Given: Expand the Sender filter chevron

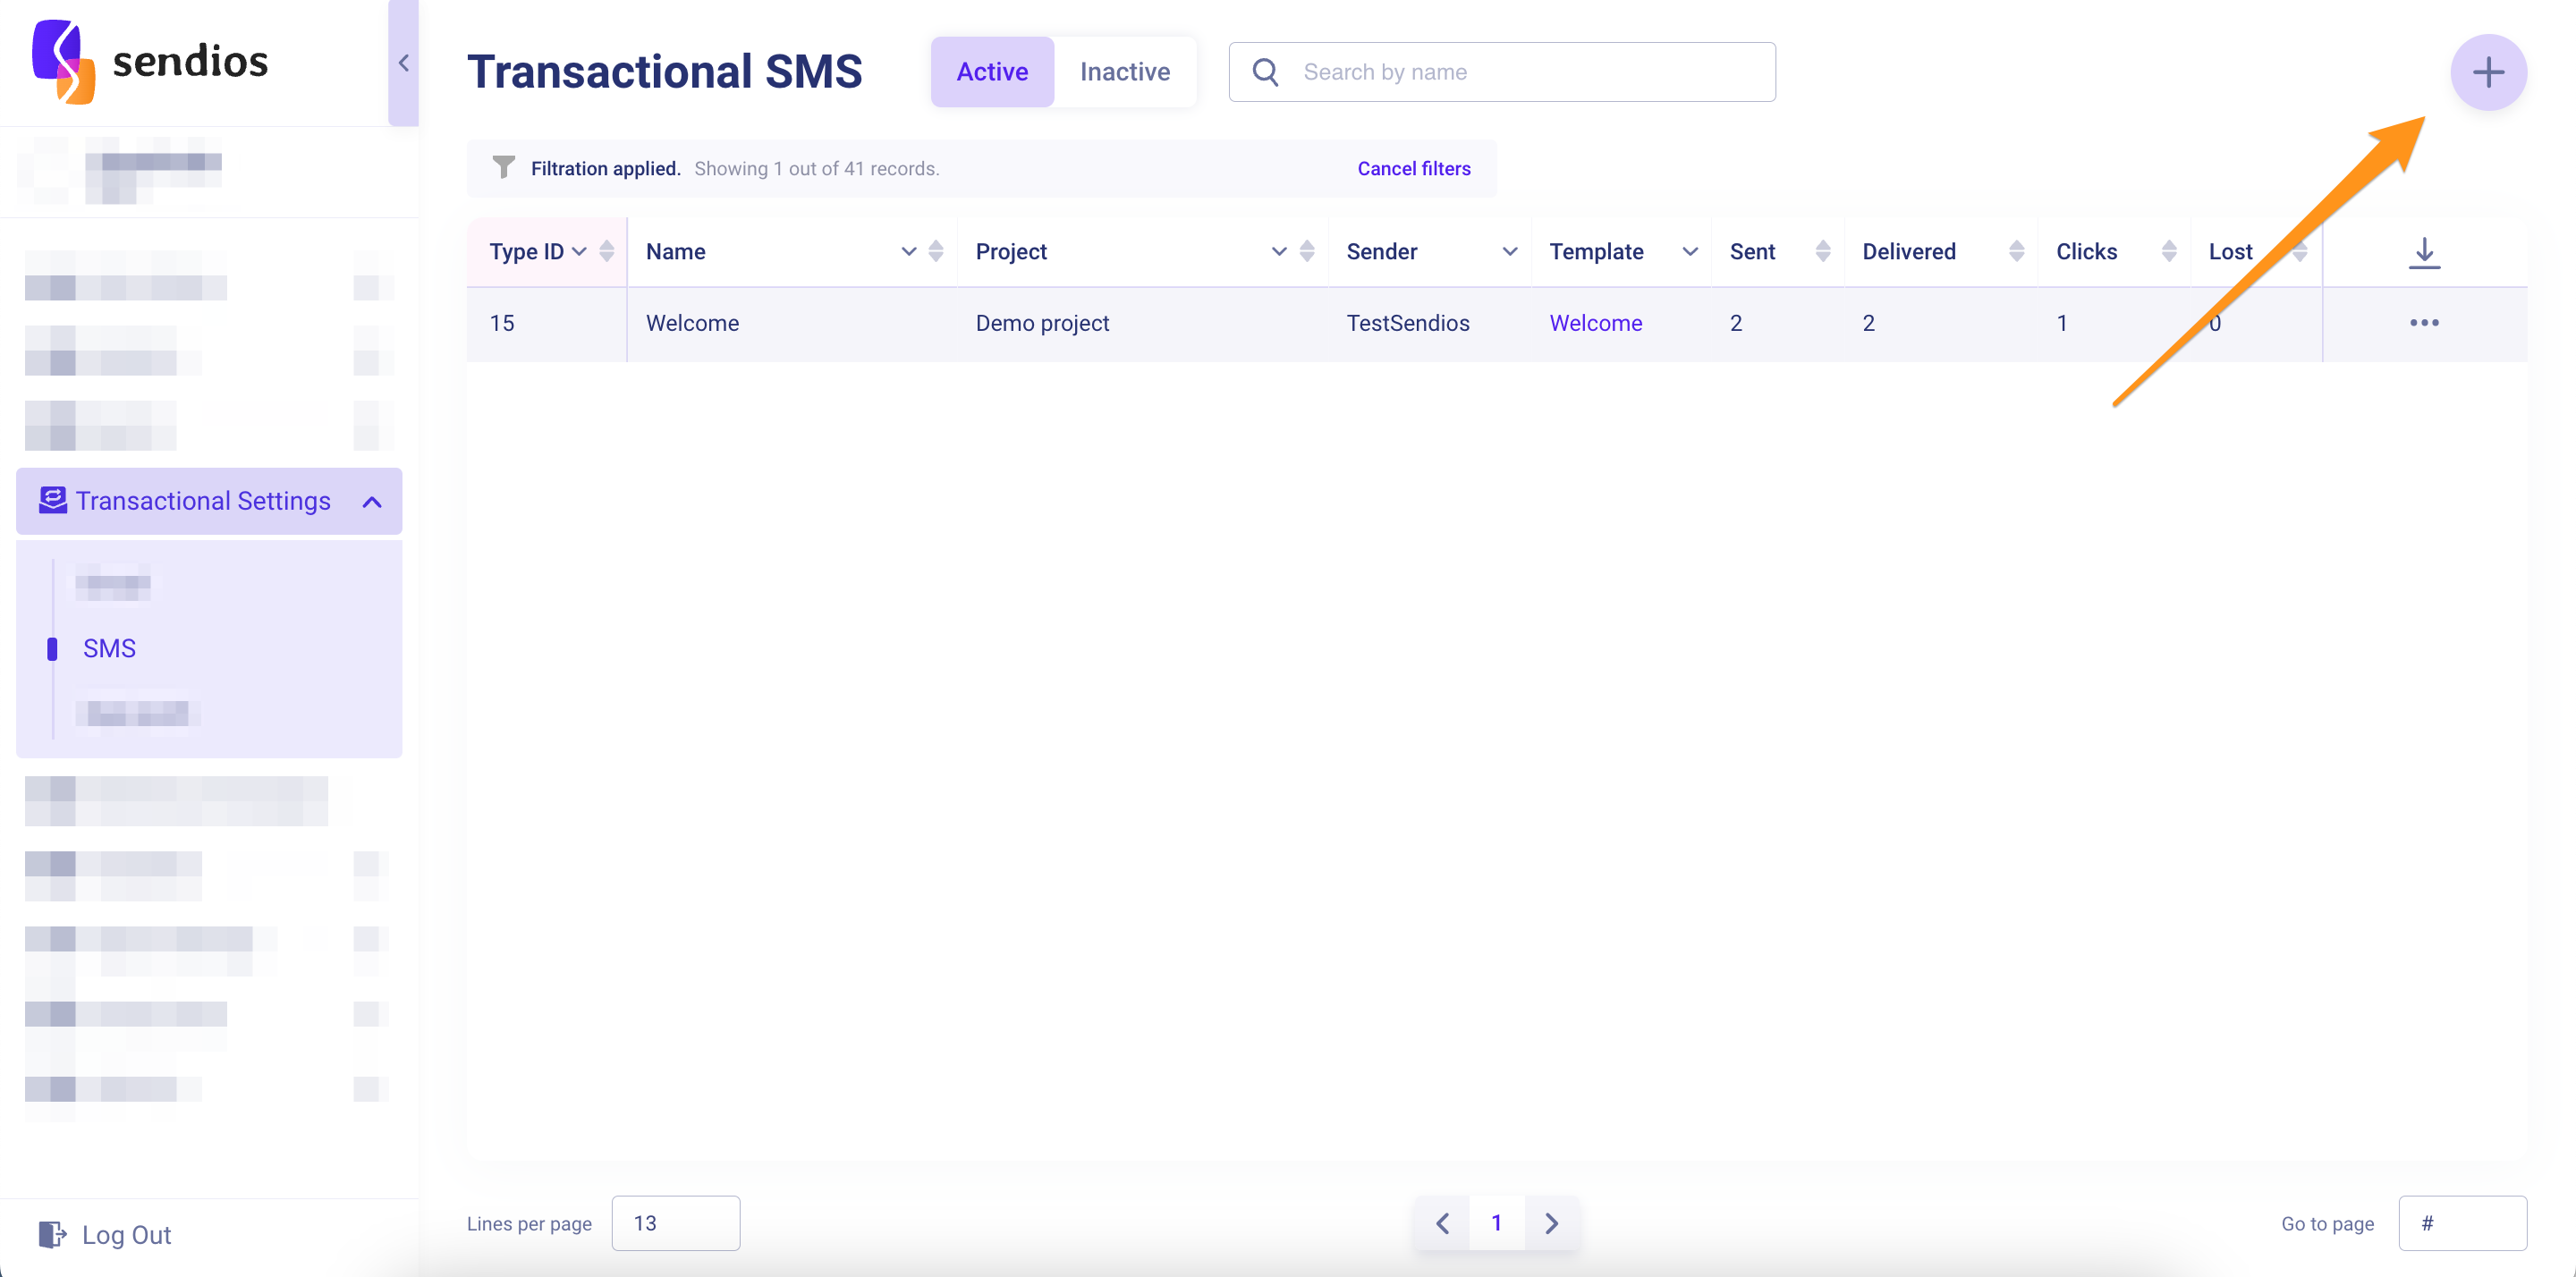Looking at the screenshot, I should pos(1509,252).
